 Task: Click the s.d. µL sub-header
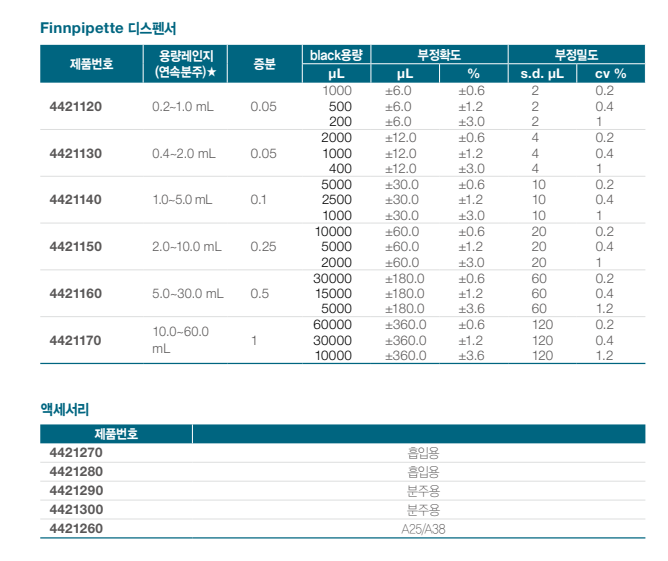(542, 74)
